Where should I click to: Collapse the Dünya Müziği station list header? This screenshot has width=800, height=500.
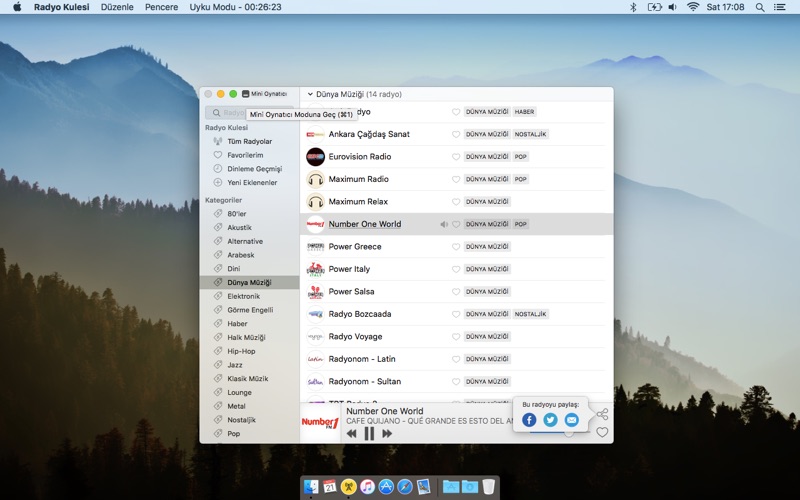[310, 94]
